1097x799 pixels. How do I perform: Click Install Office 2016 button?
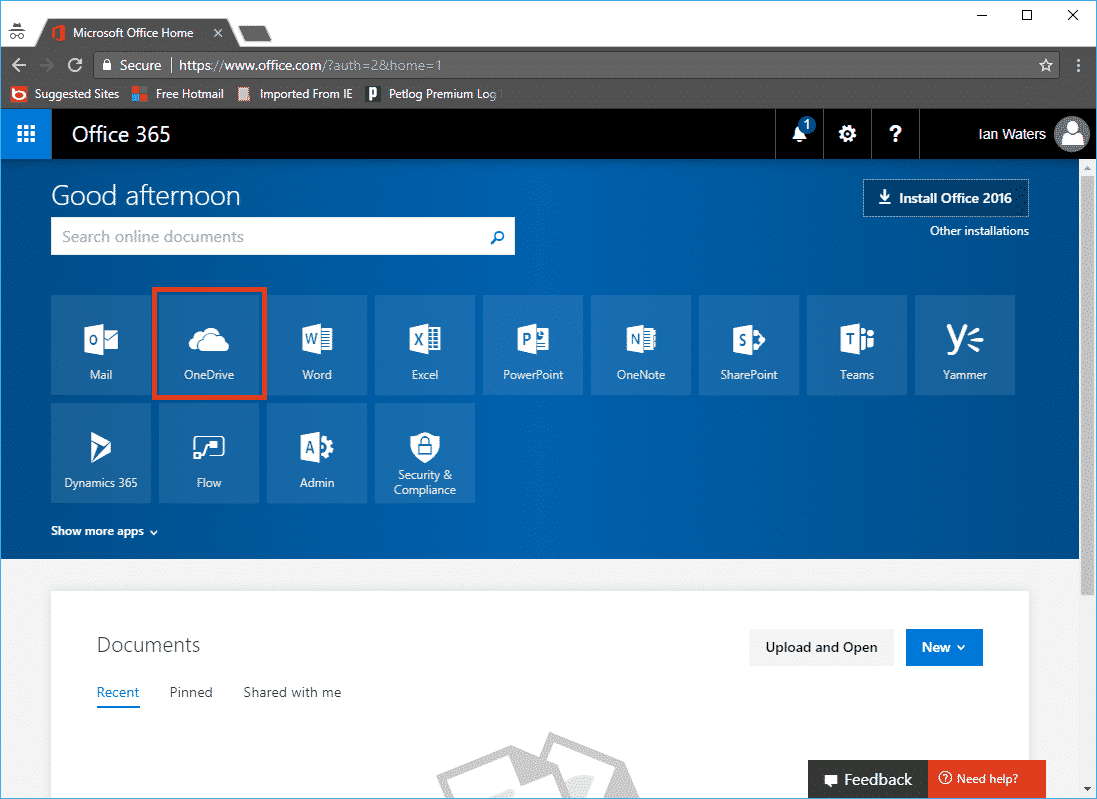(946, 198)
